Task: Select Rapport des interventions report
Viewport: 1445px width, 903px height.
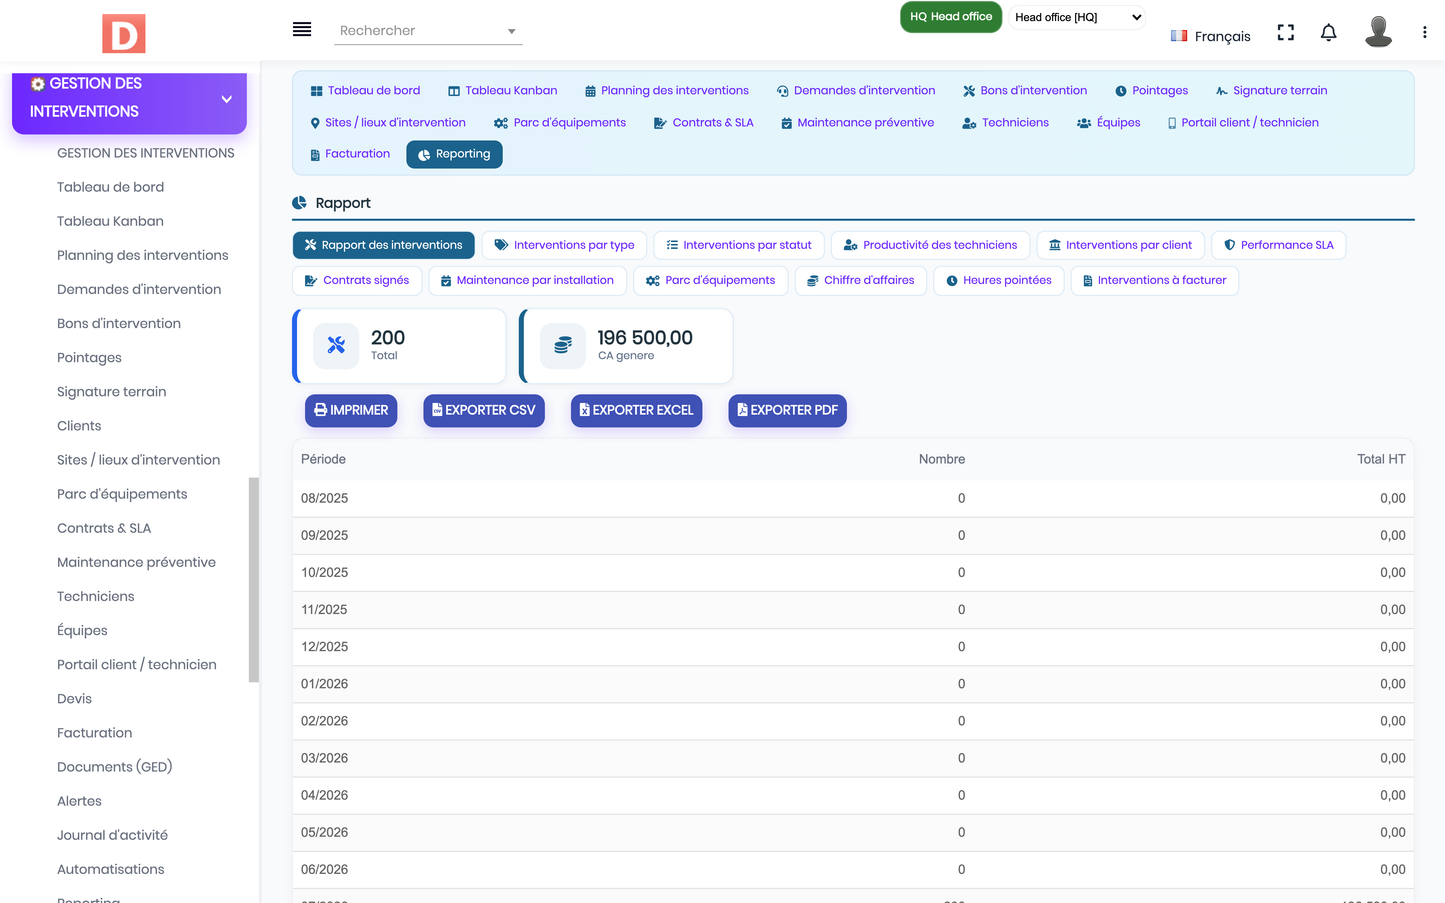Action: pyautogui.click(x=383, y=245)
